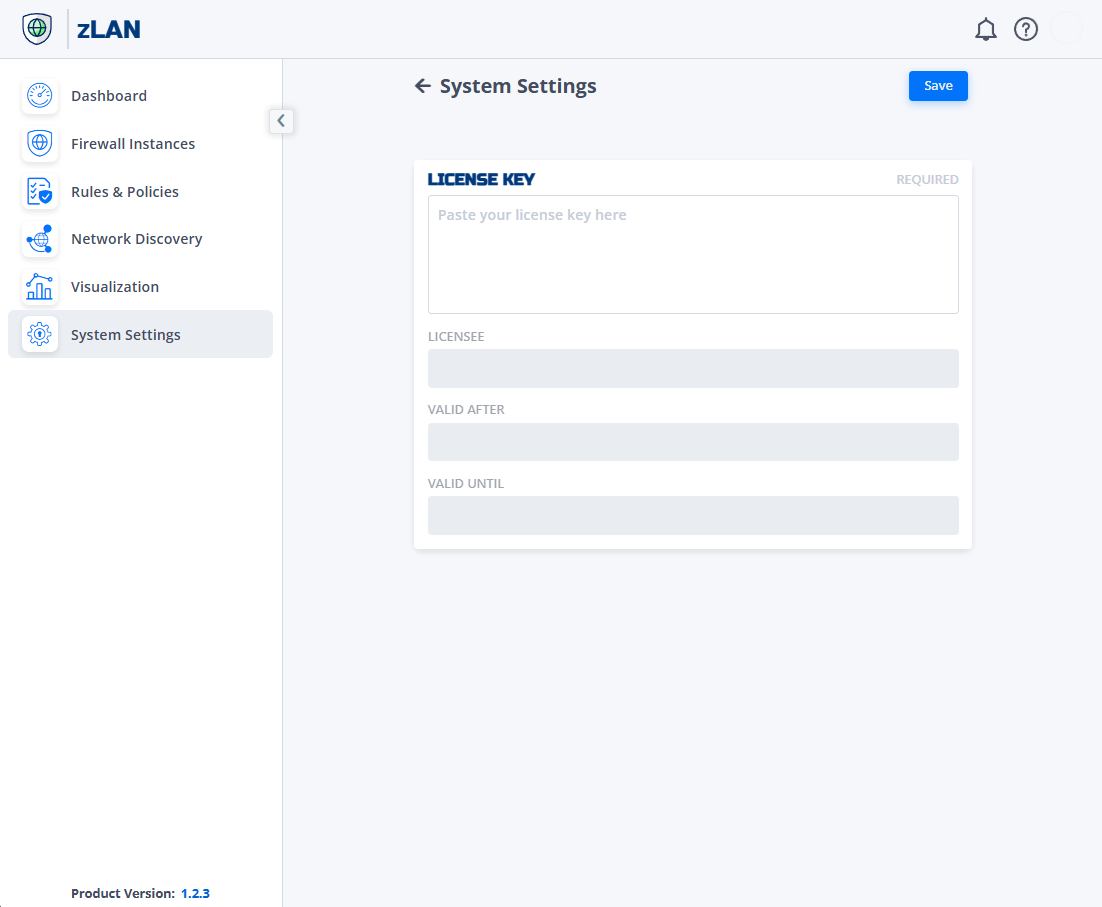Viewport: 1102px width, 907px height.
Task: Click the help question mark icon
Action: point(1026,29)
